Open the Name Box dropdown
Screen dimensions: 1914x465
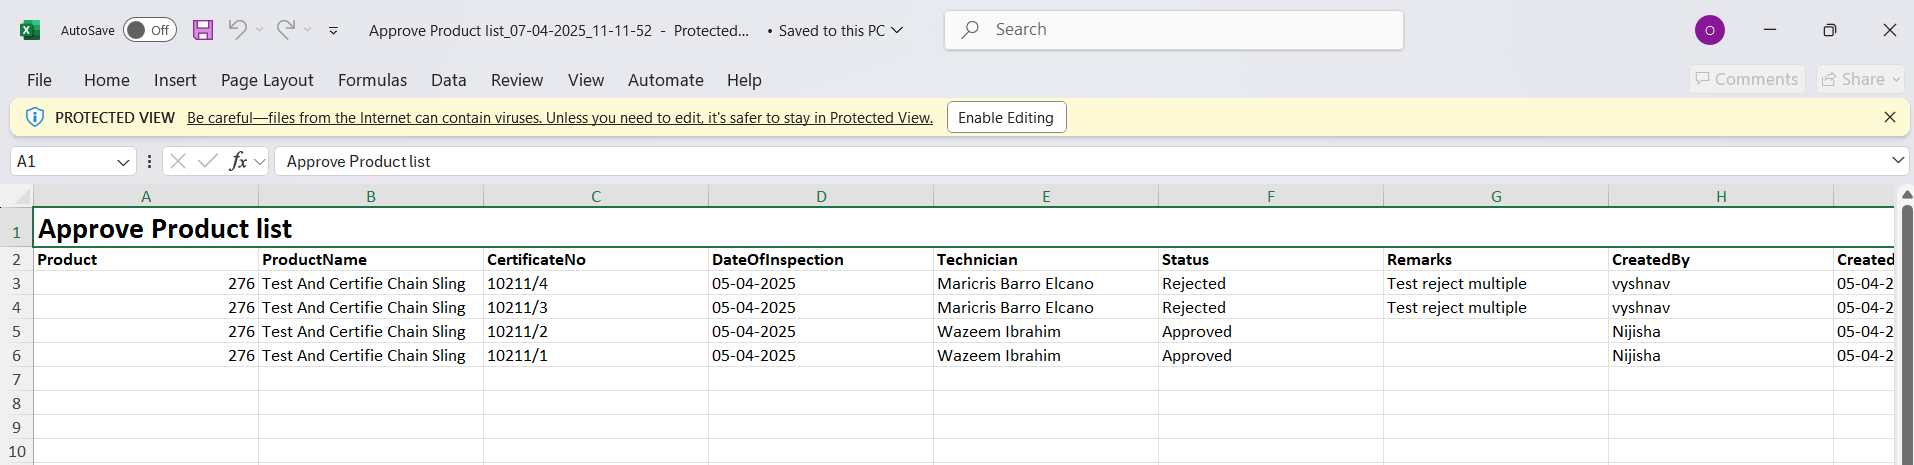coord(123,162)
